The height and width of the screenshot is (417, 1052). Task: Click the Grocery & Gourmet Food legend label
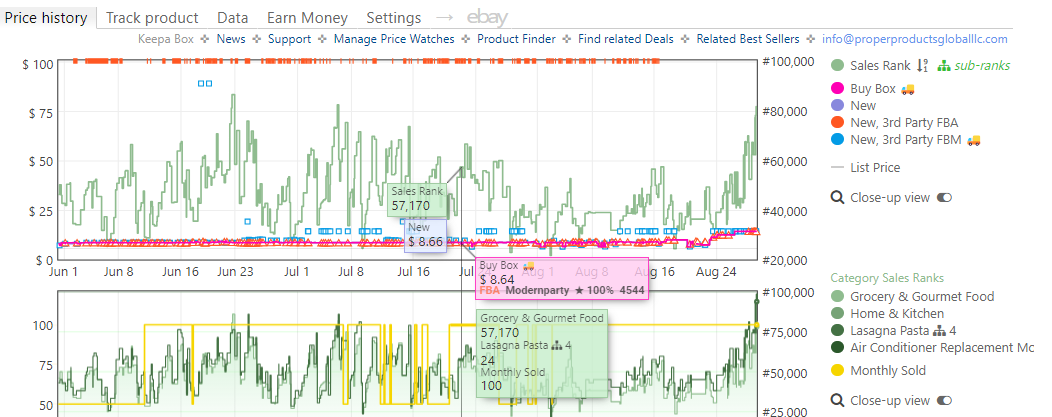point(922,296)
